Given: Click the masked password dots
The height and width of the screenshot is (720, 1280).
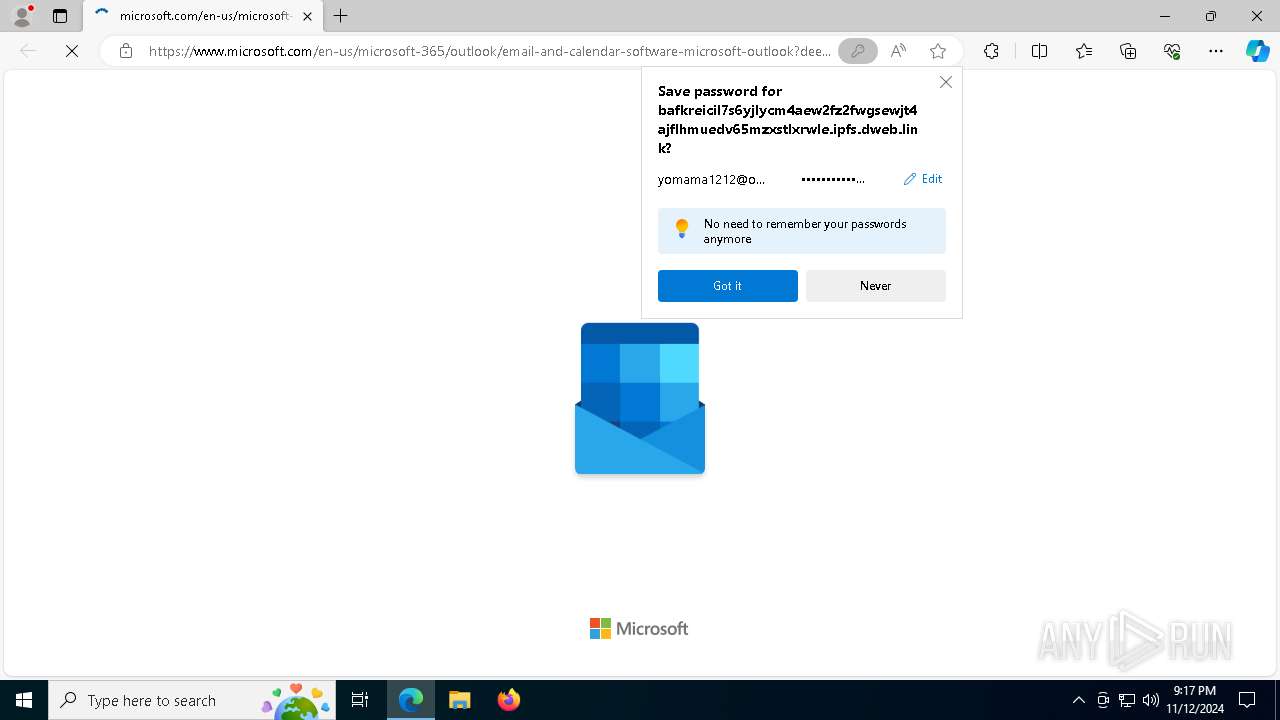Looking at the screenshot, I should (833, 179).
